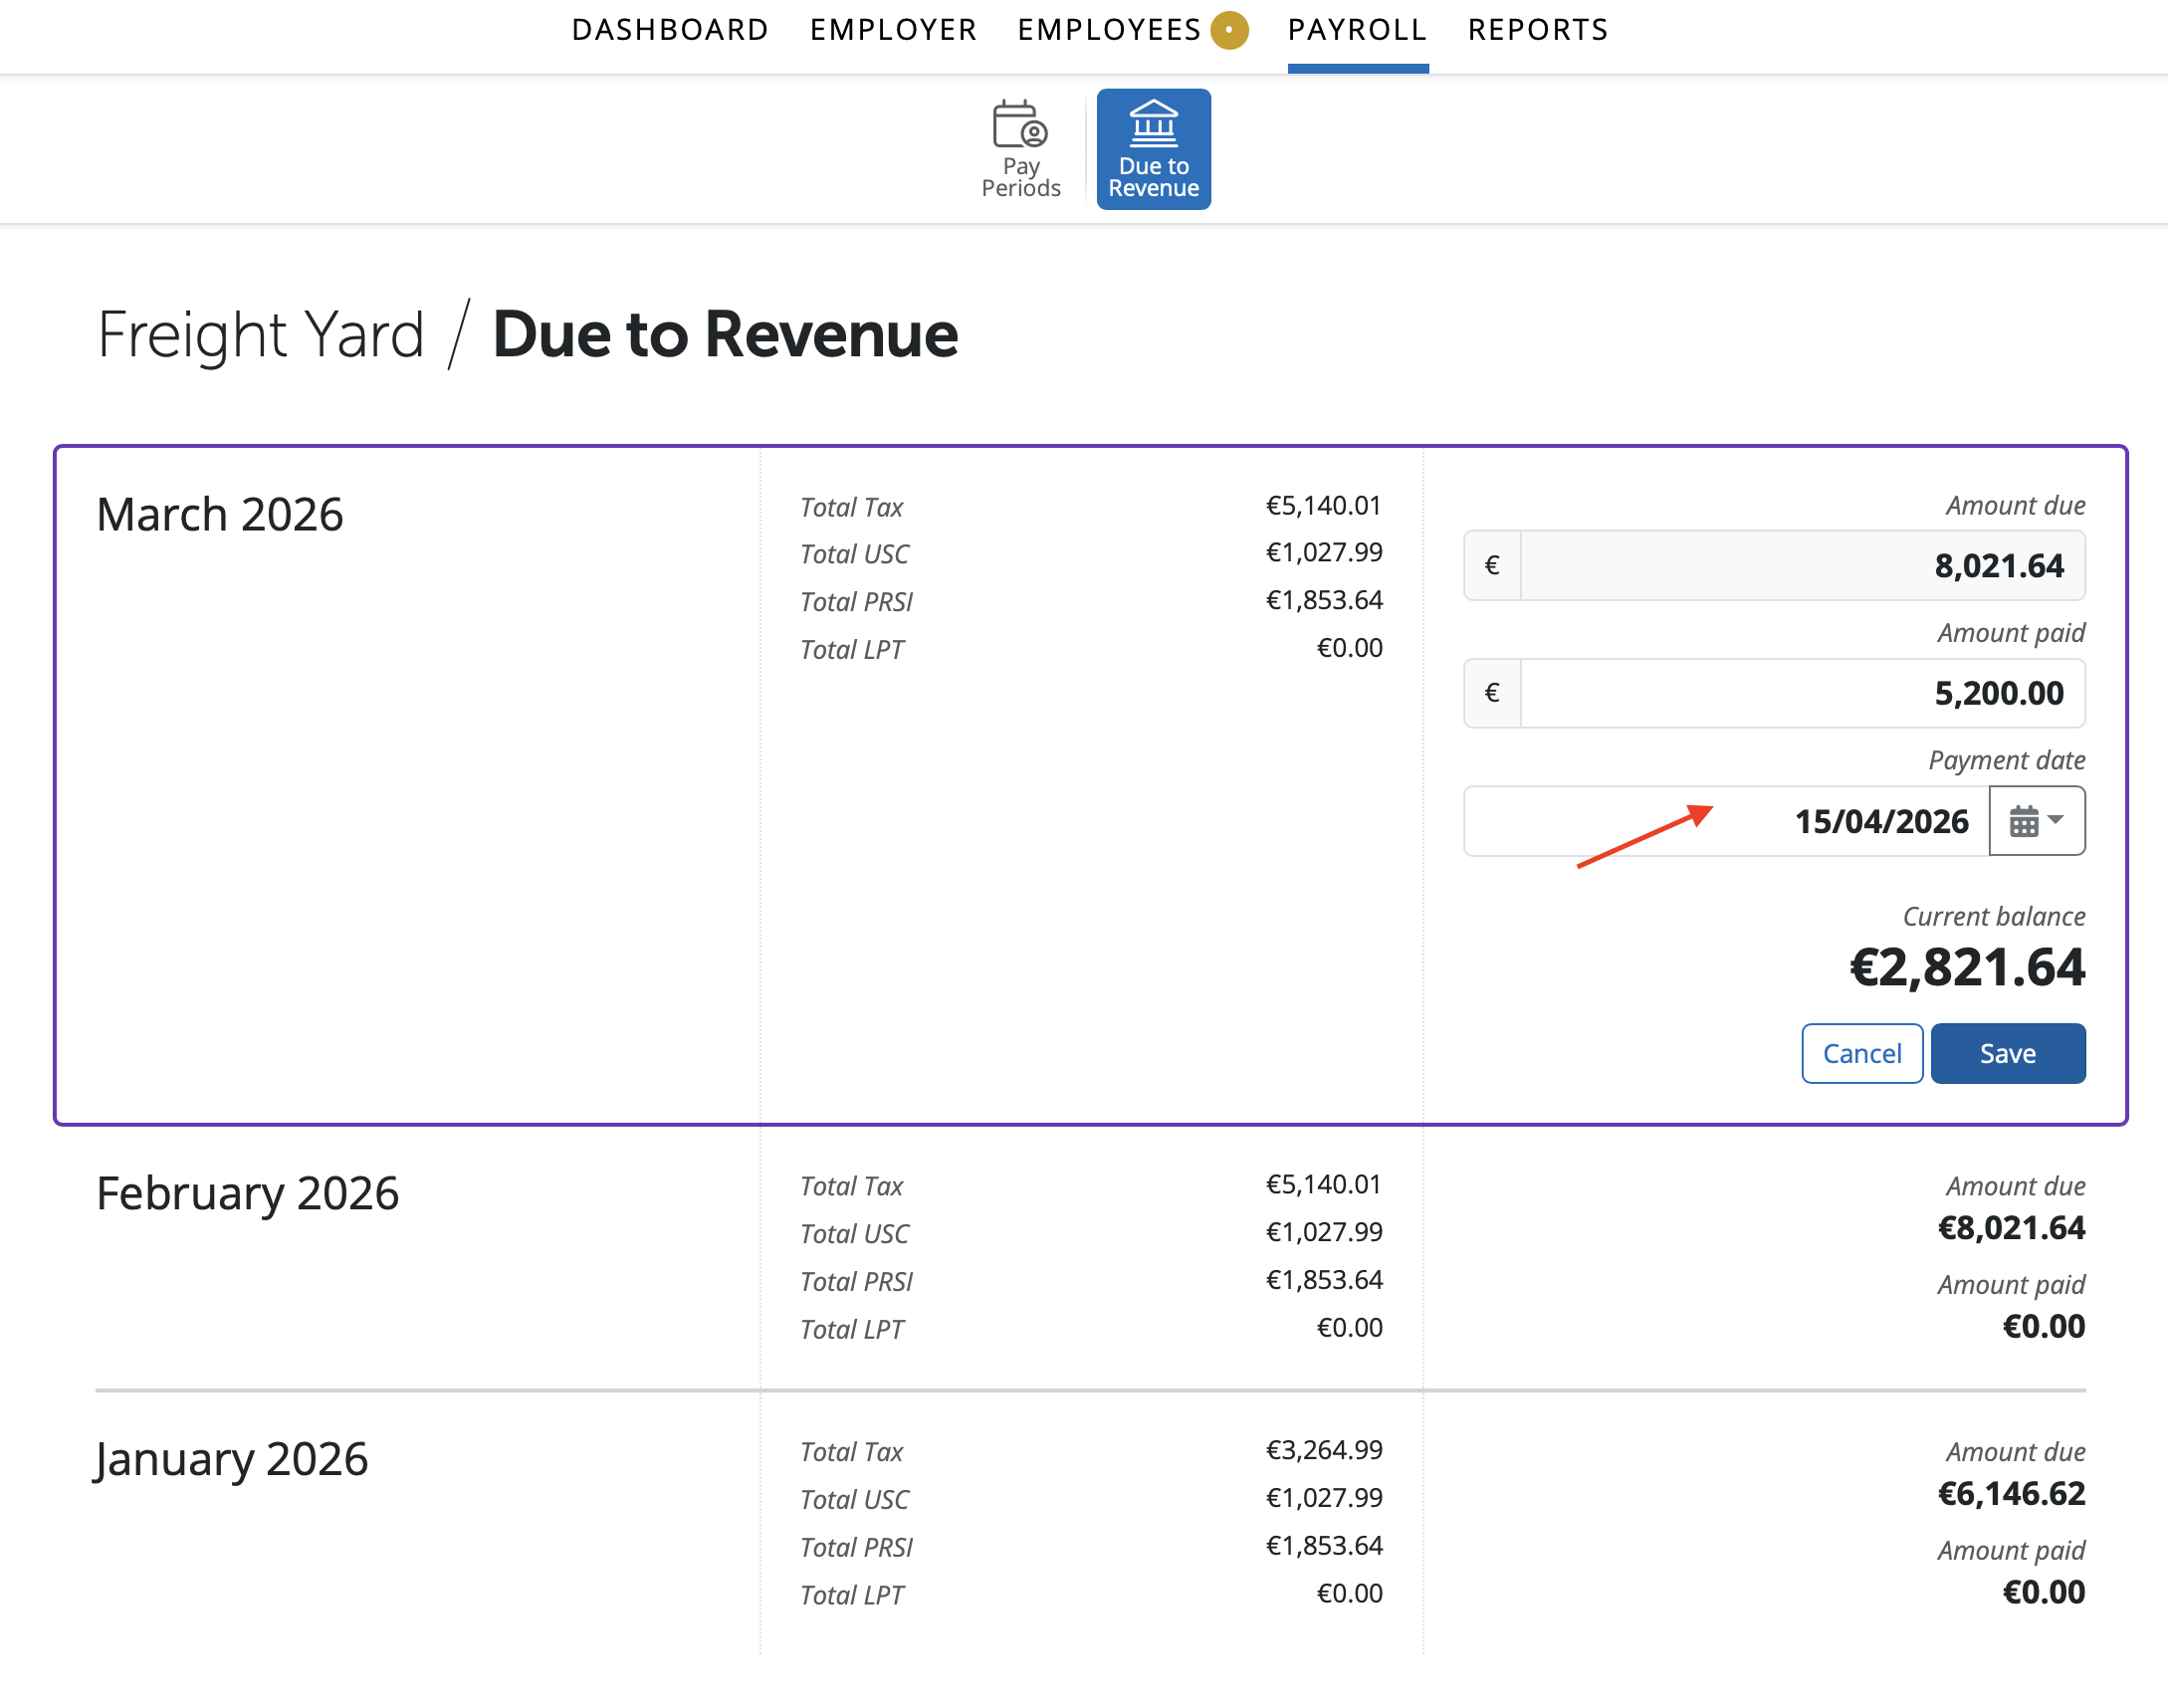
Task: Click into the Amount paid field
Action: click(1801, 693)
